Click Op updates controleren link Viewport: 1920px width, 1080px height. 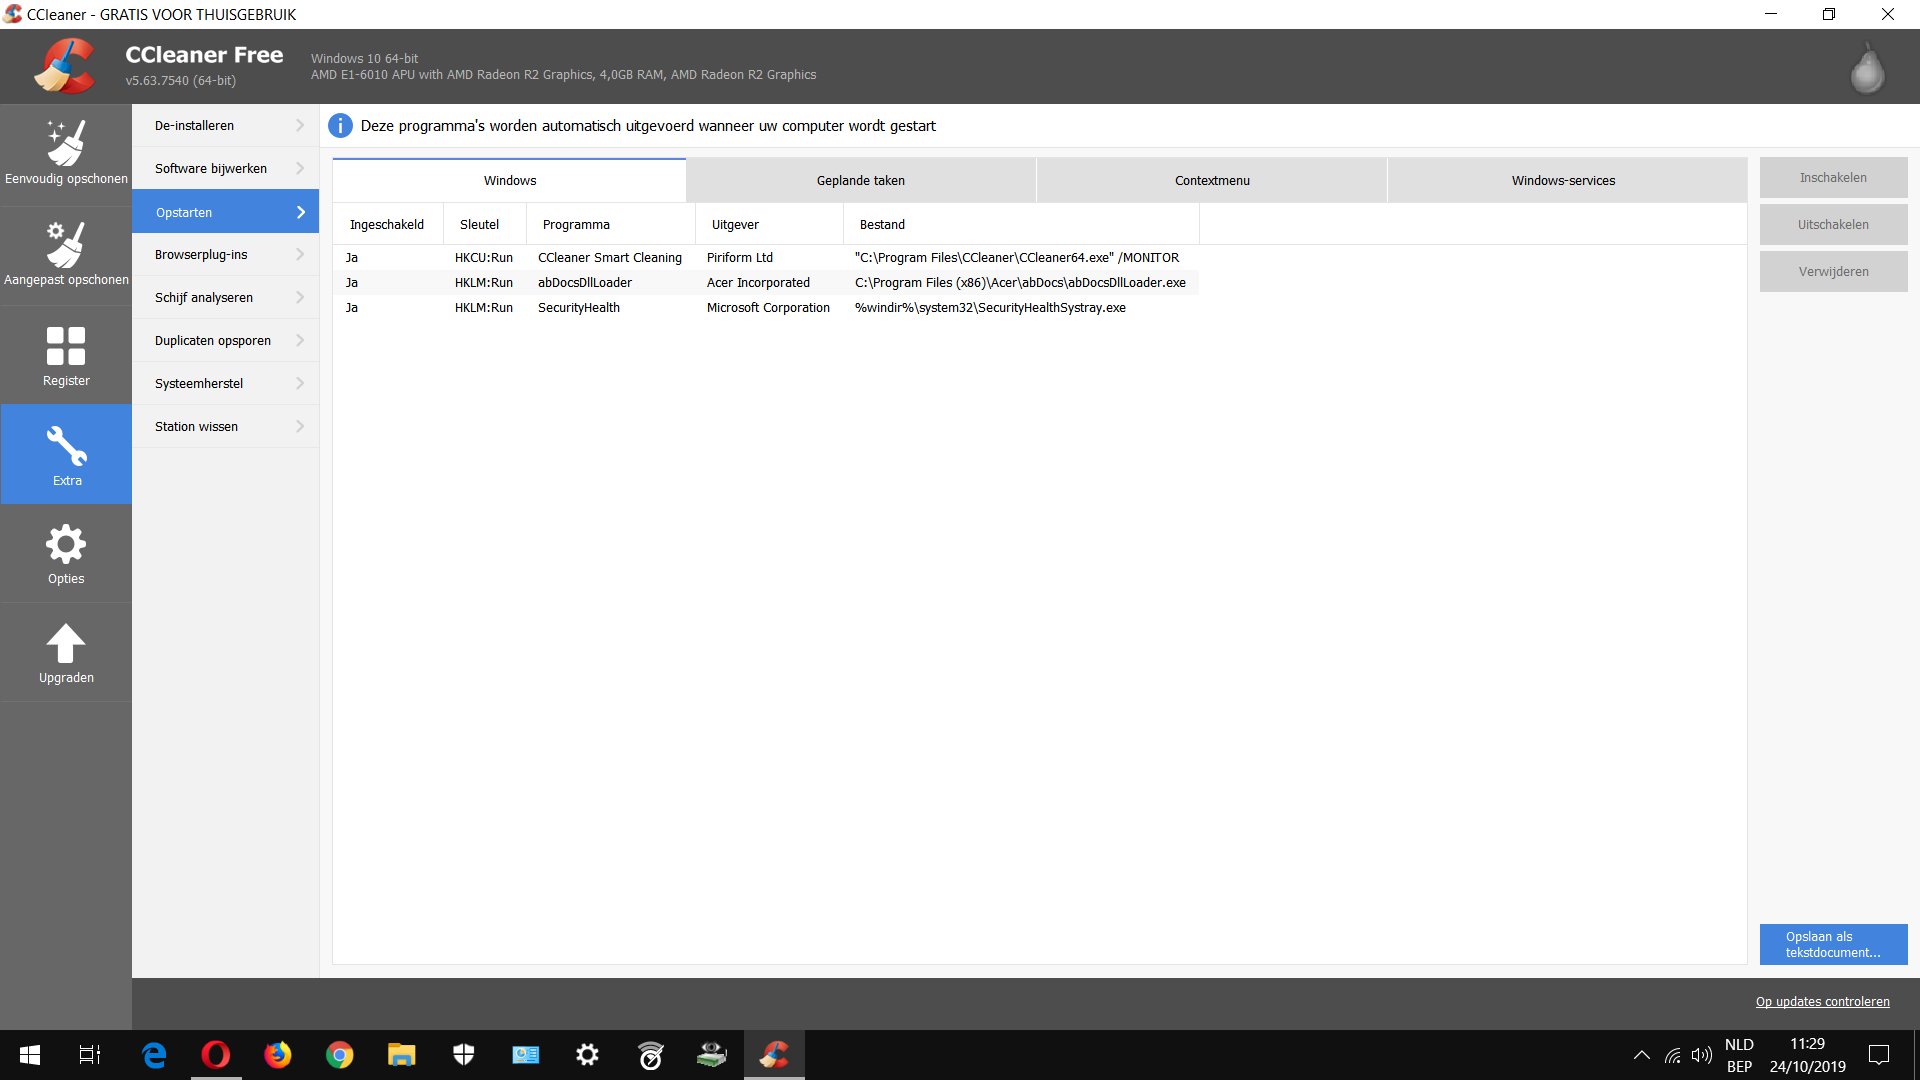(1822, 1001)
